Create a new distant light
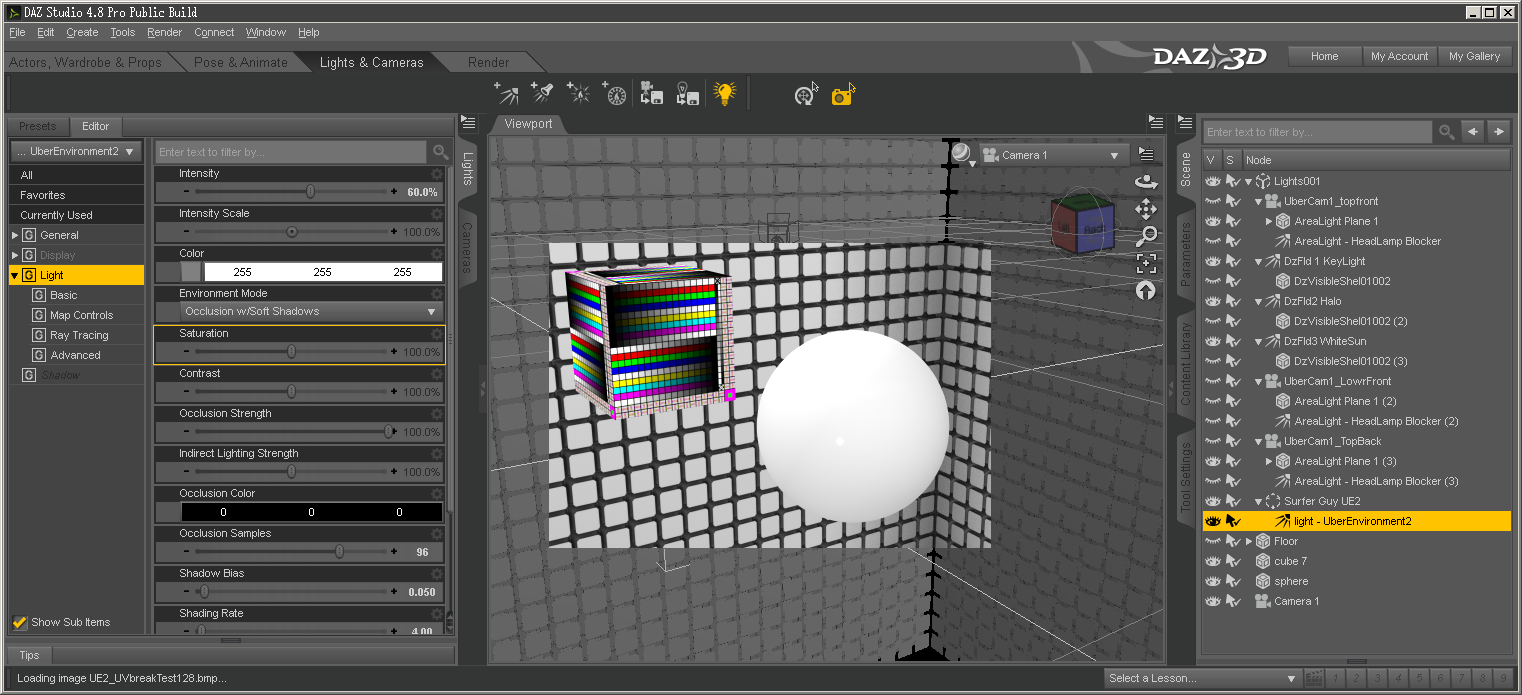This screenshot has height=695, width=1522. point(507,94)
